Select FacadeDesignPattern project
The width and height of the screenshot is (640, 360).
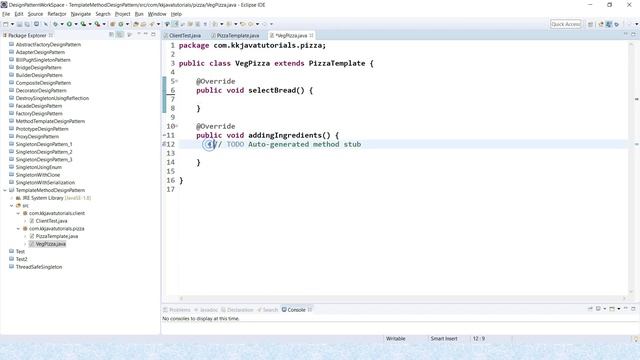(x=39, y=106)
